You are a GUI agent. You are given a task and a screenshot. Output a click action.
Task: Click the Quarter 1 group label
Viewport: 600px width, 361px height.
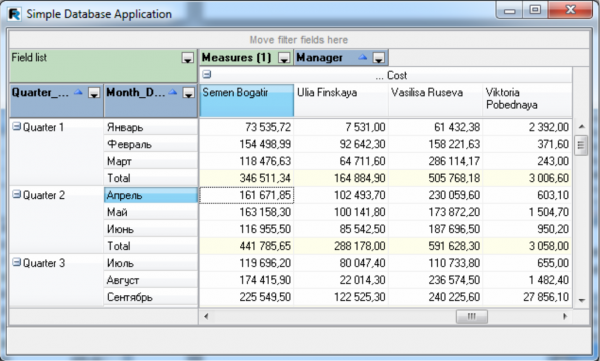[x=43, y=127]
